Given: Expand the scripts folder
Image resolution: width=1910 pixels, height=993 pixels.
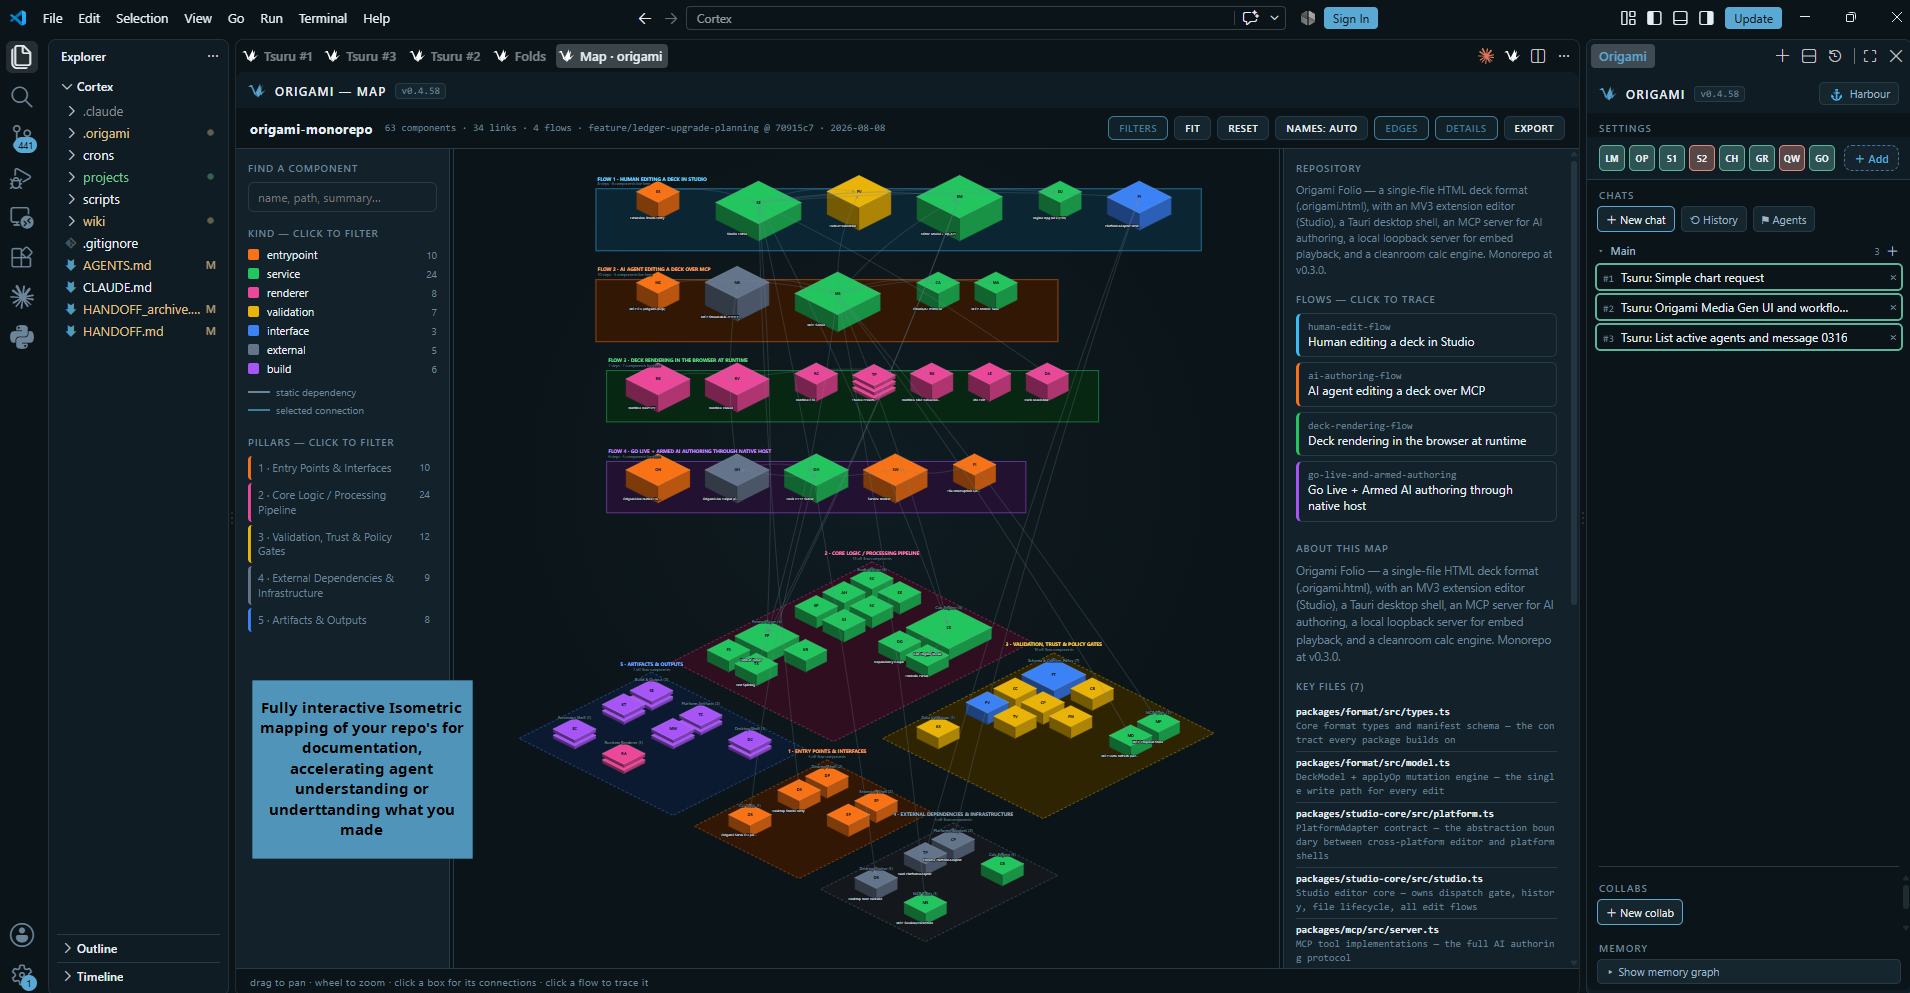Looking at the screenshot, I should click(72, 199).
